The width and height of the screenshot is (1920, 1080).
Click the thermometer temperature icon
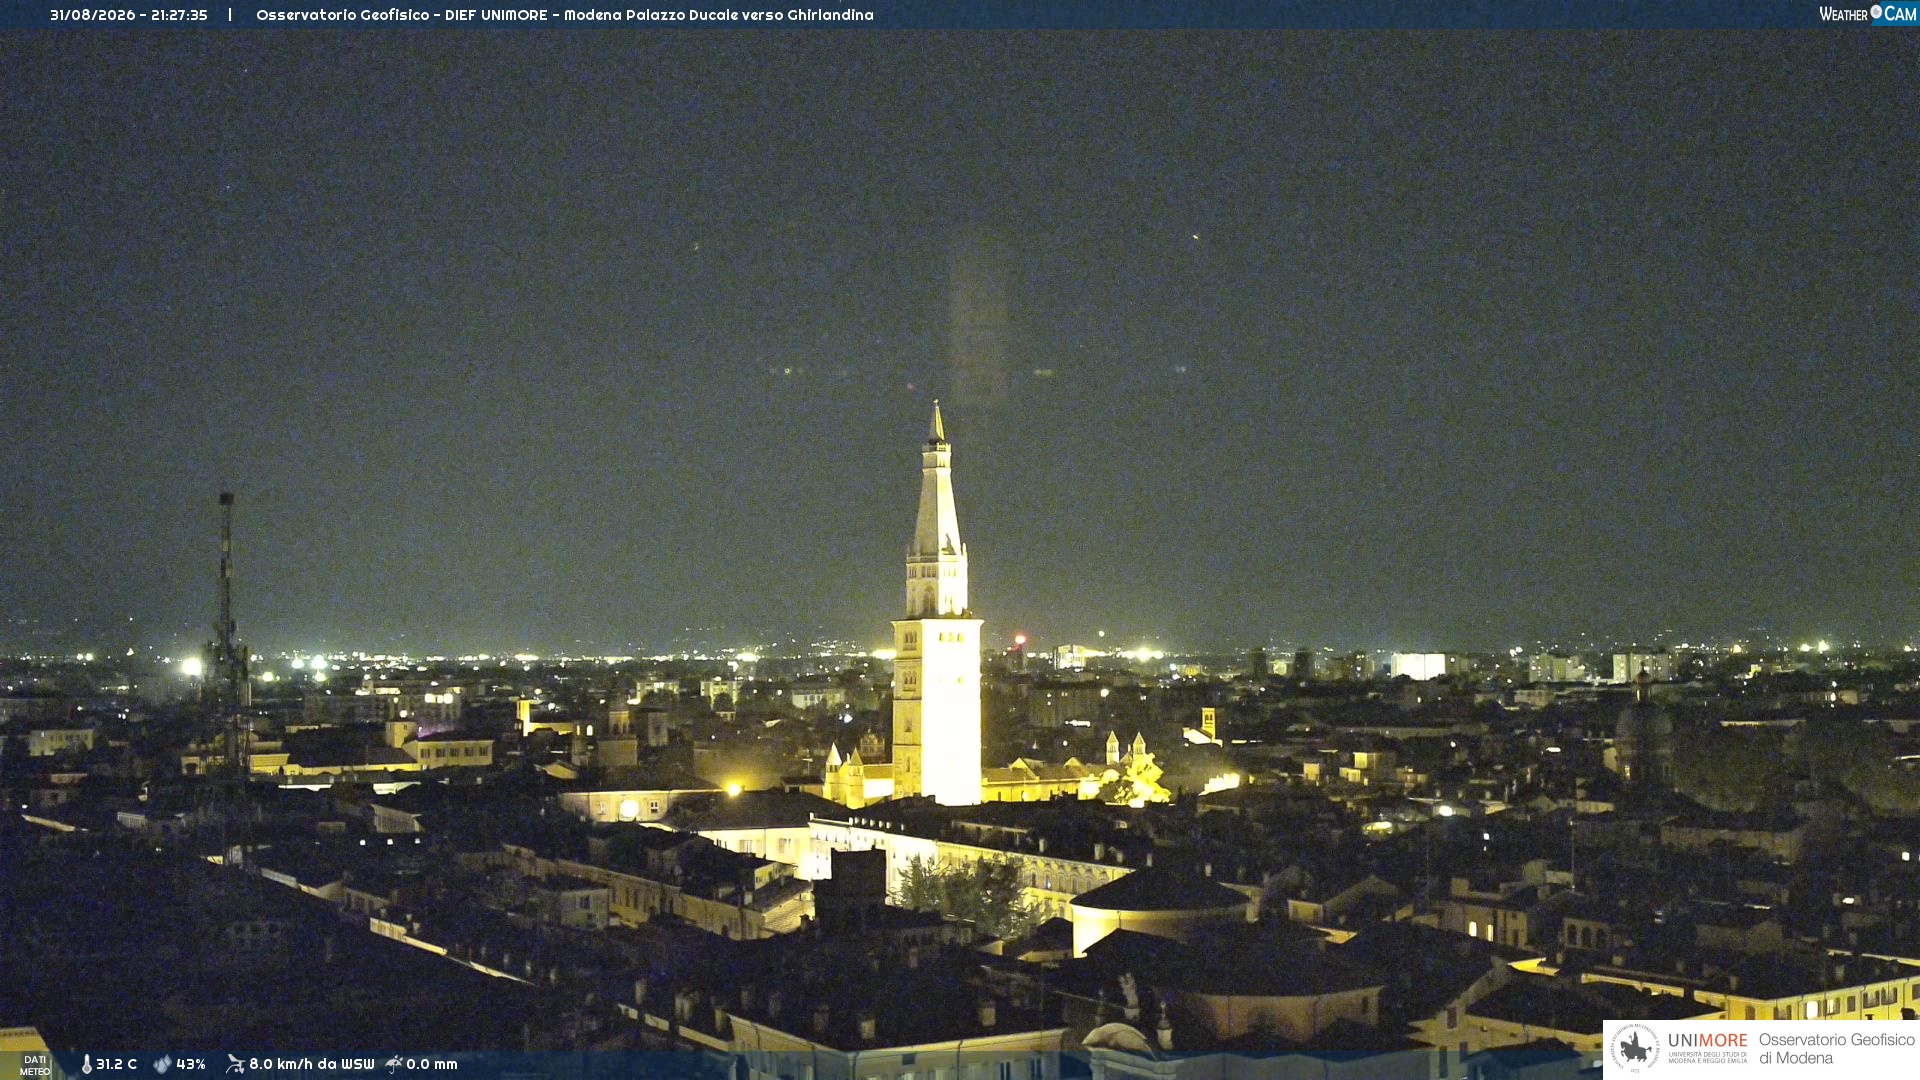(x=87, y=1064)
